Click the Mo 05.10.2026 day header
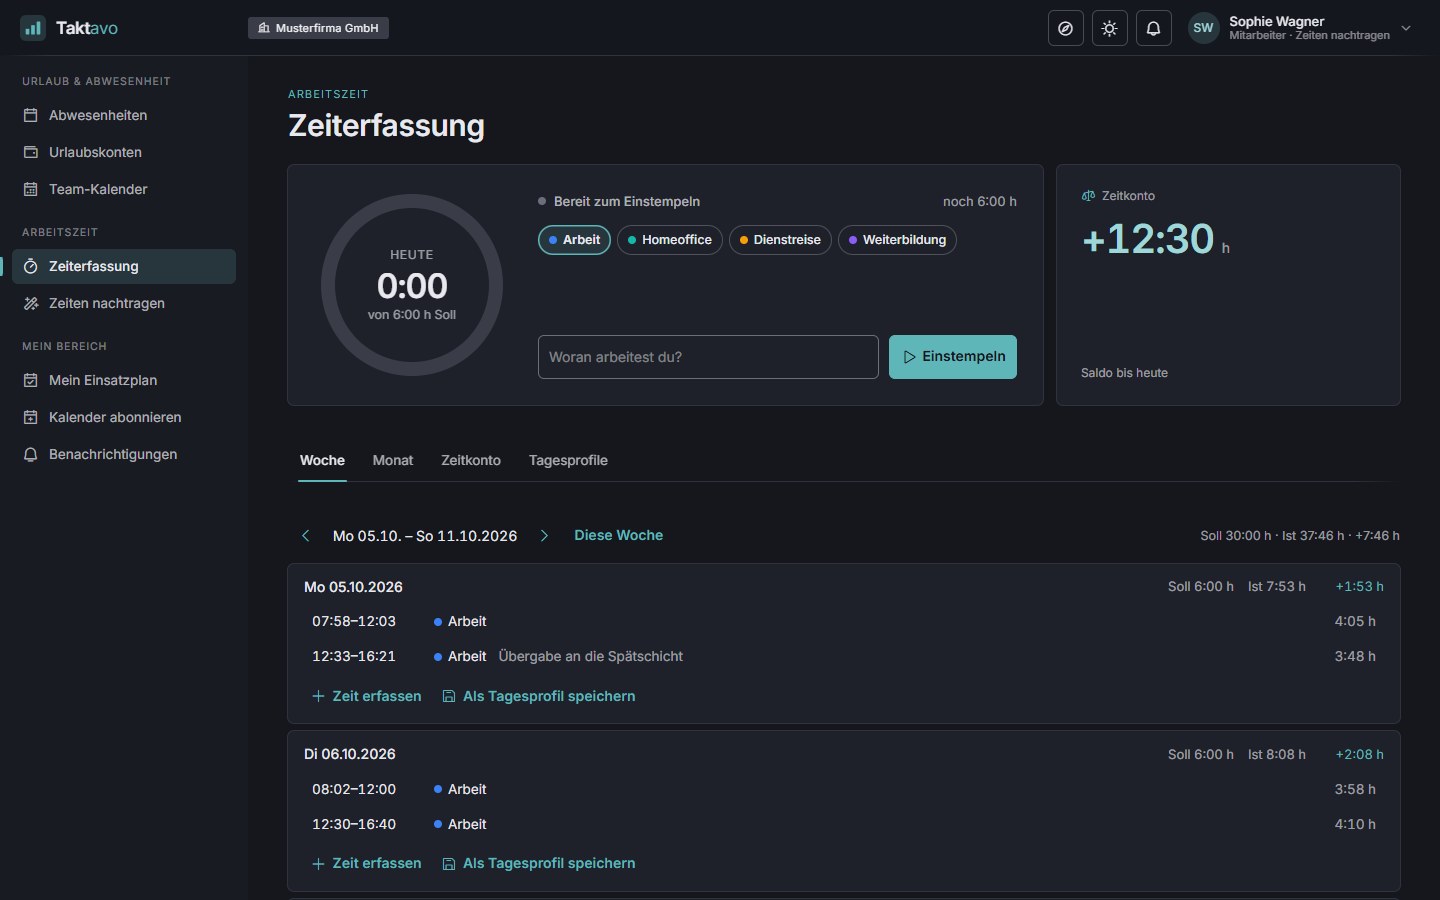1440x900 pixels. coord(353,587)
